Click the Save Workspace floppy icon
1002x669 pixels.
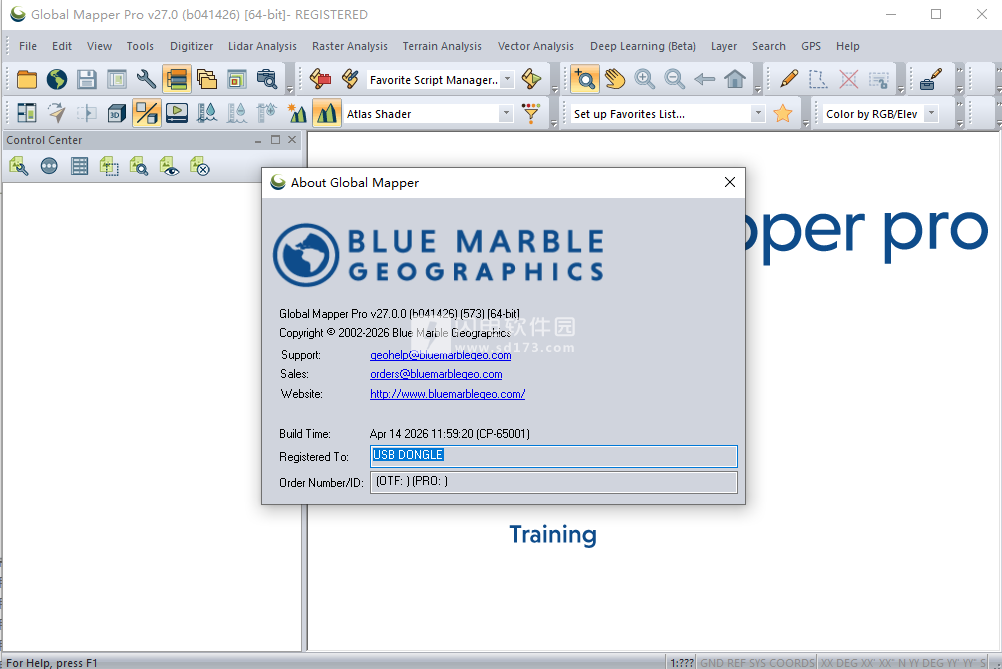[86, 79]
